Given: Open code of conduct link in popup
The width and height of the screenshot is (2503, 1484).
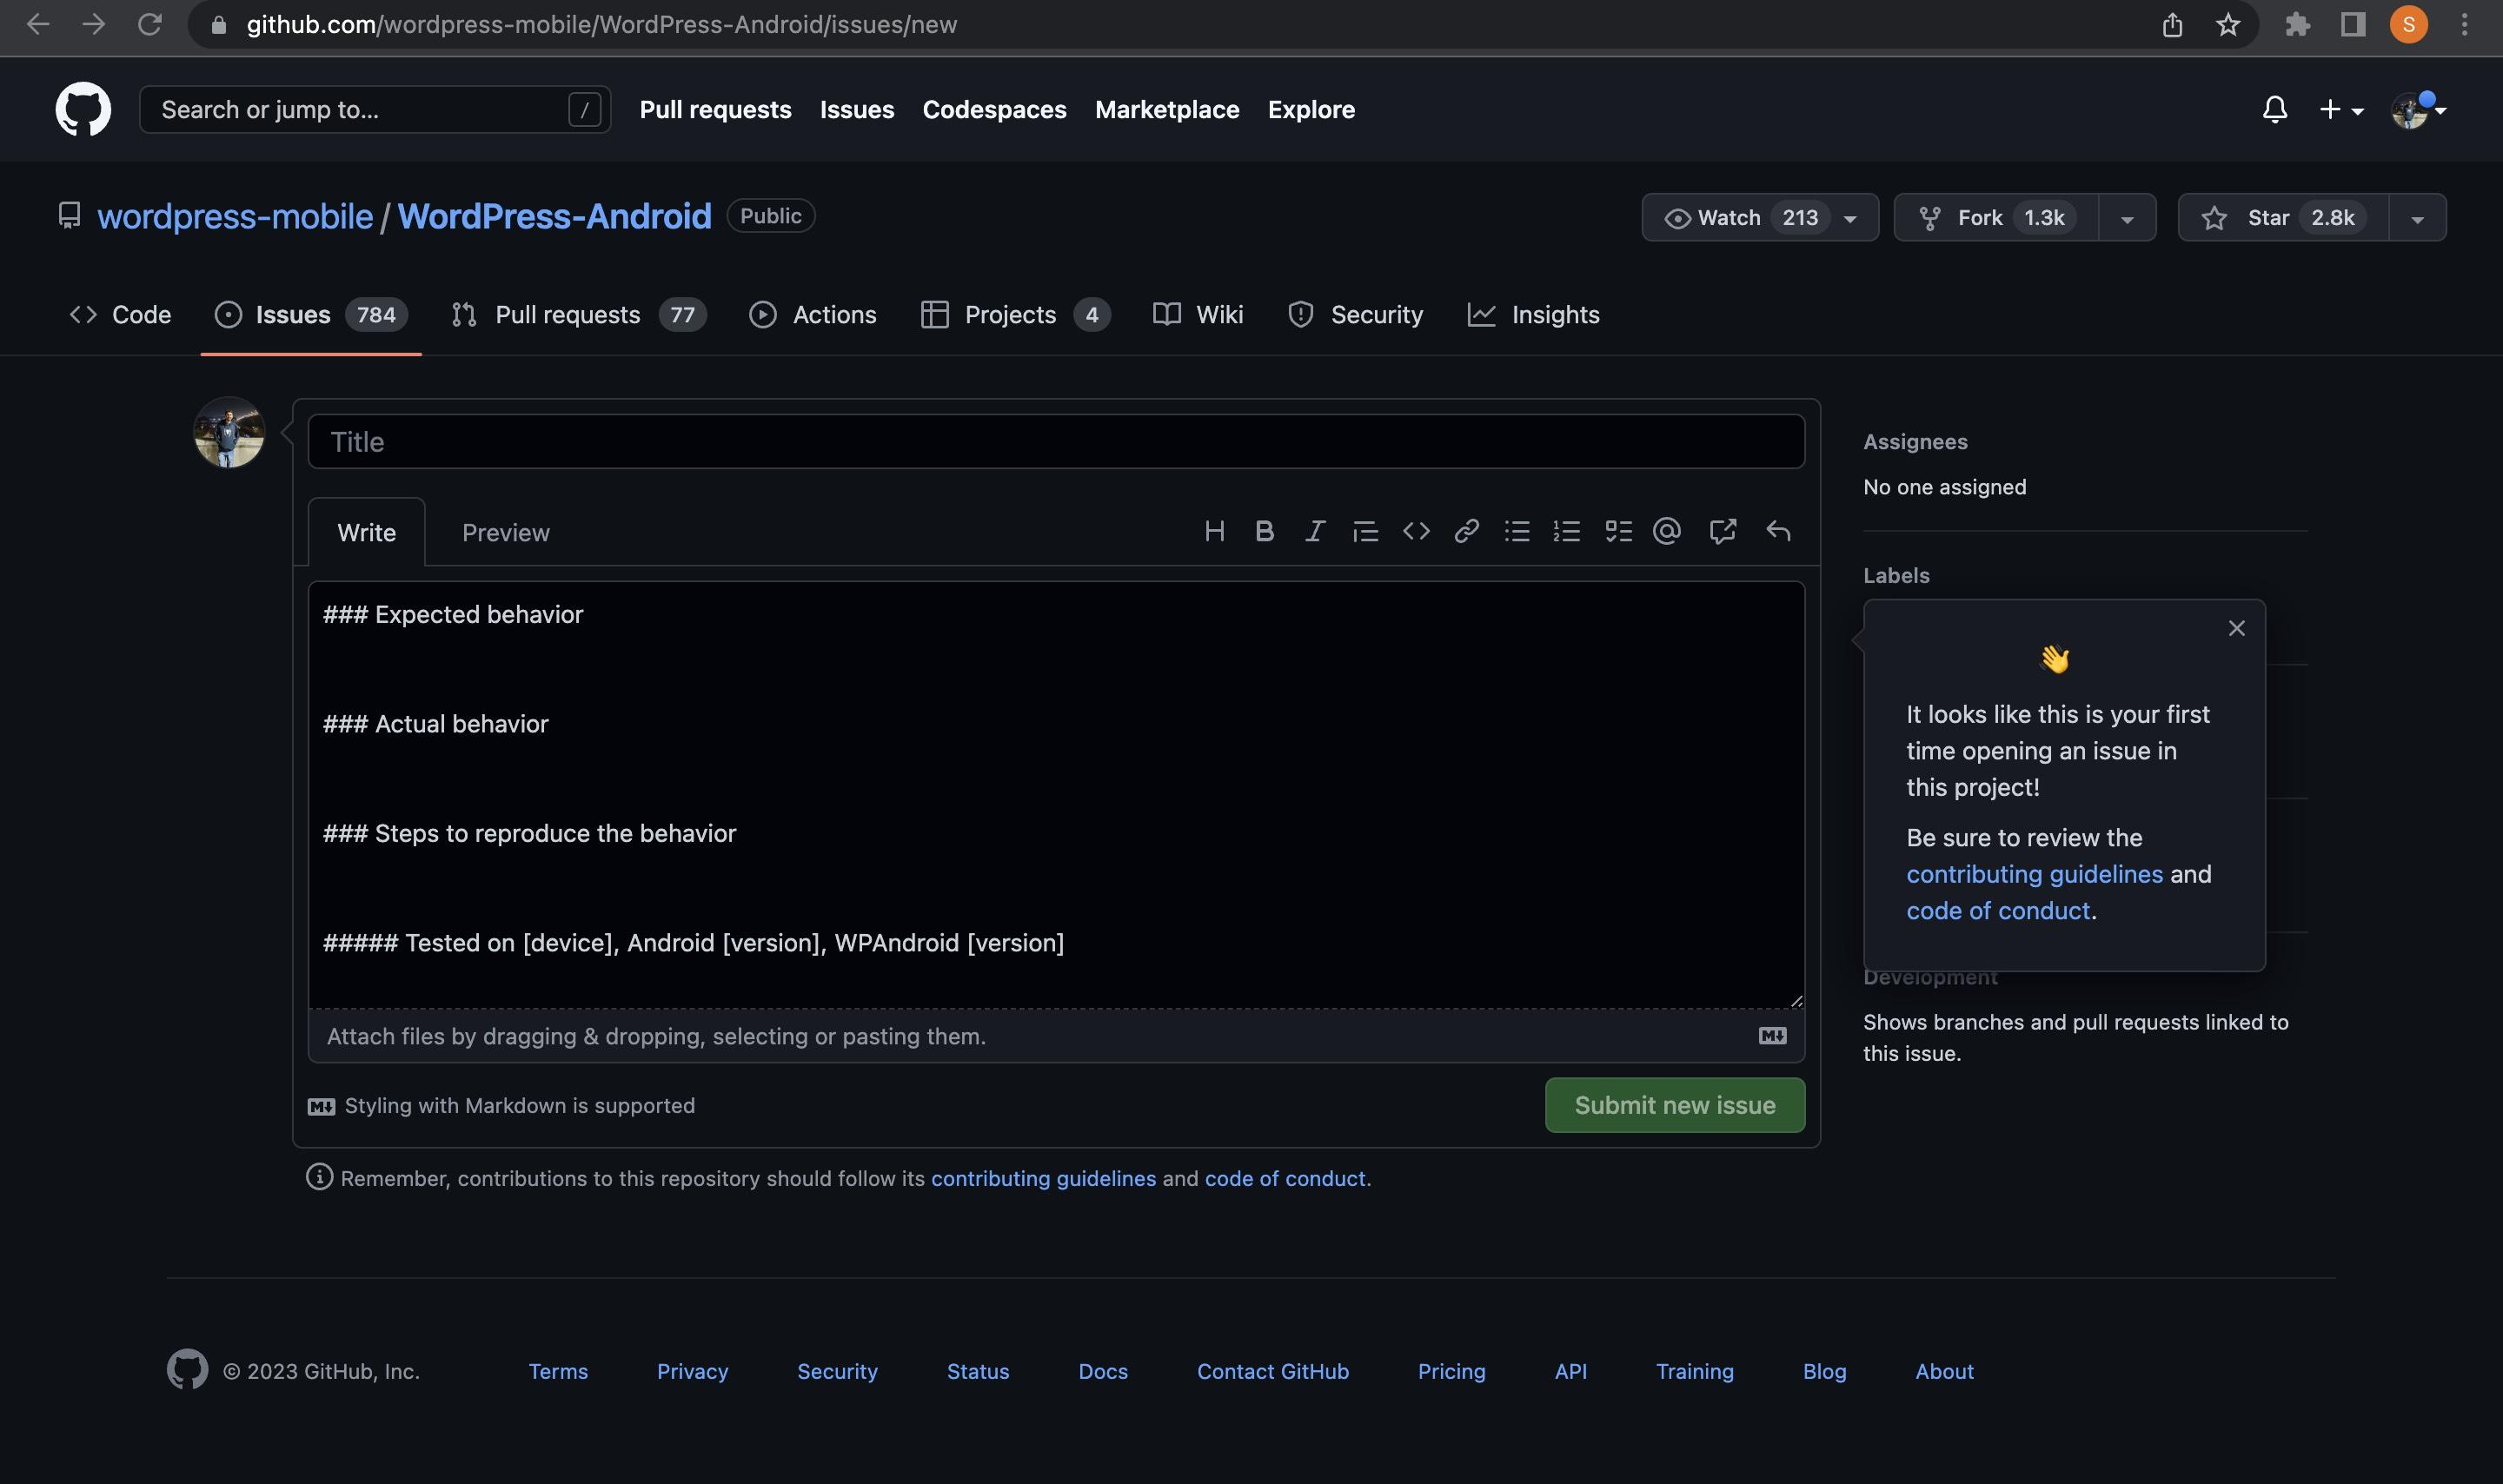Looking at the screenshot, I should pos(1997,910).
